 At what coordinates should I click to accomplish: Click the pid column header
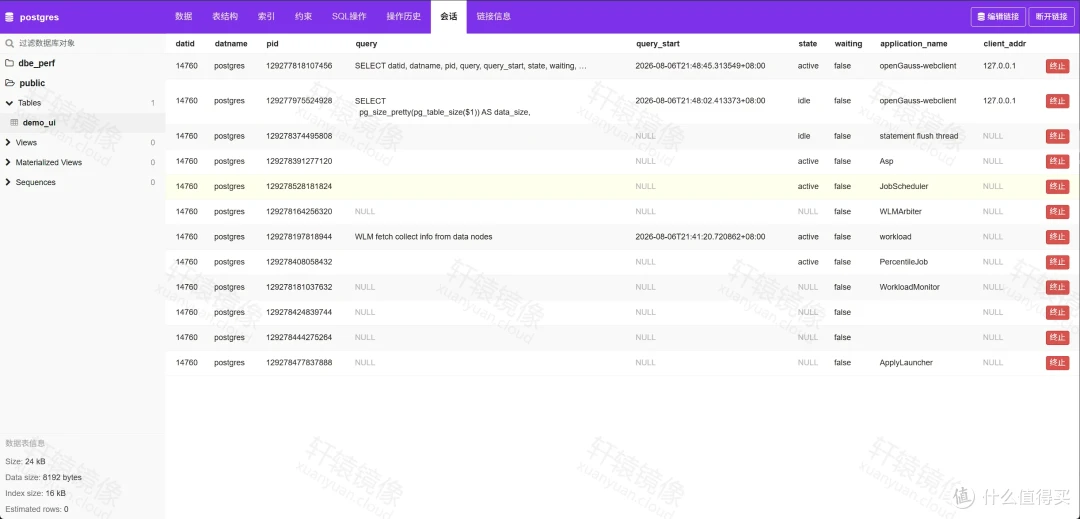click(272, 43)
